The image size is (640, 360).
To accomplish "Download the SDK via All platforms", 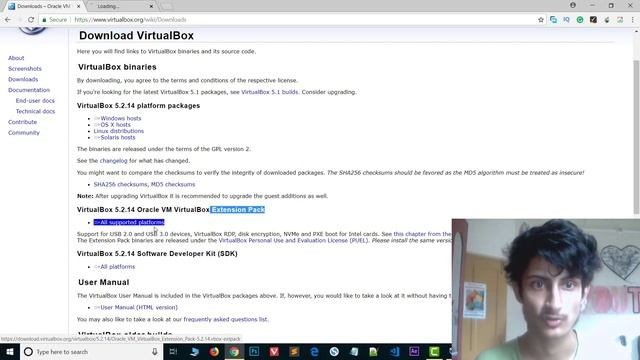I will pos(115,267).
